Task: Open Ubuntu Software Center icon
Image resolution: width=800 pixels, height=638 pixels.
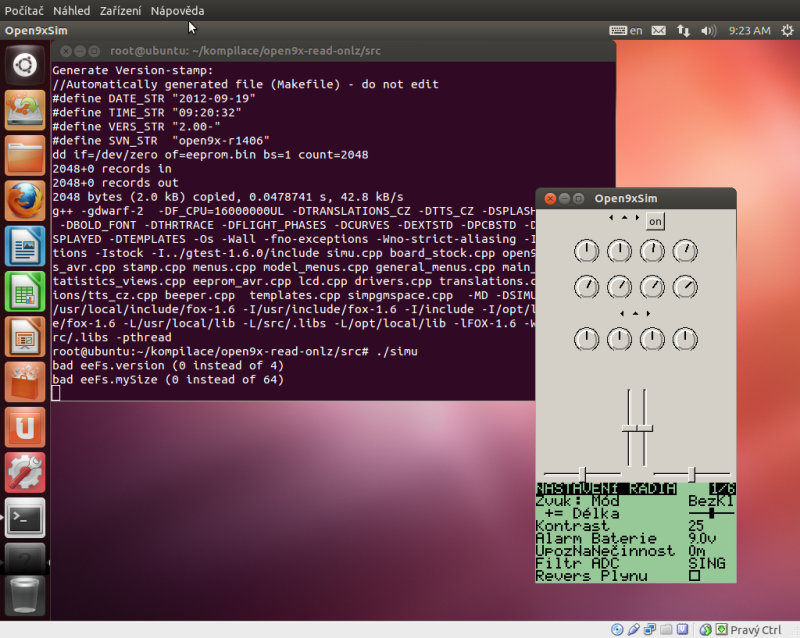Action: 25,383
